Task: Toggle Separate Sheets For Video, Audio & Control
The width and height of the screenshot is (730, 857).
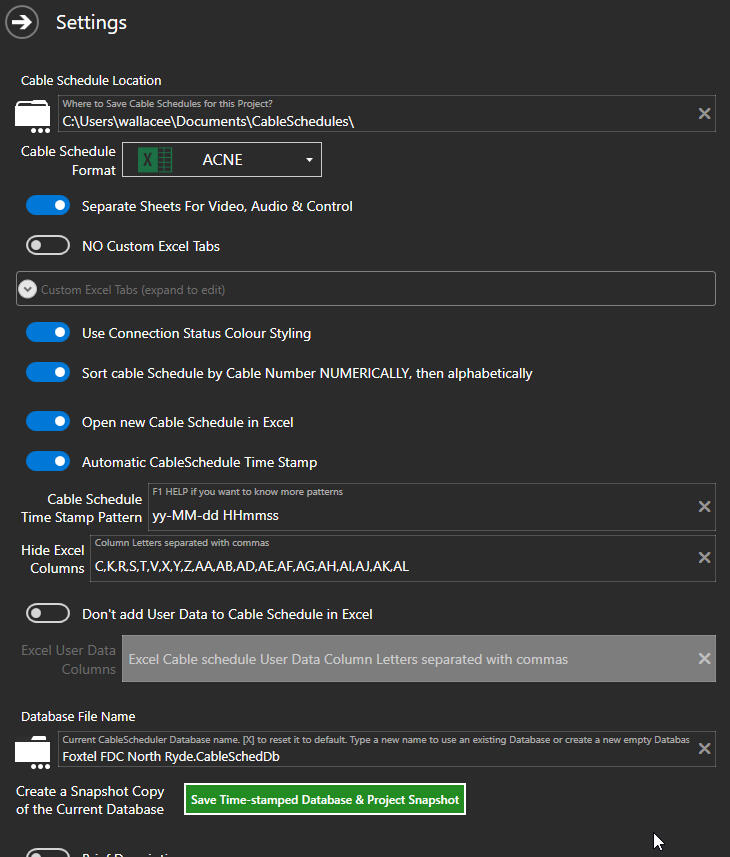Action: [x=48, y=206]
